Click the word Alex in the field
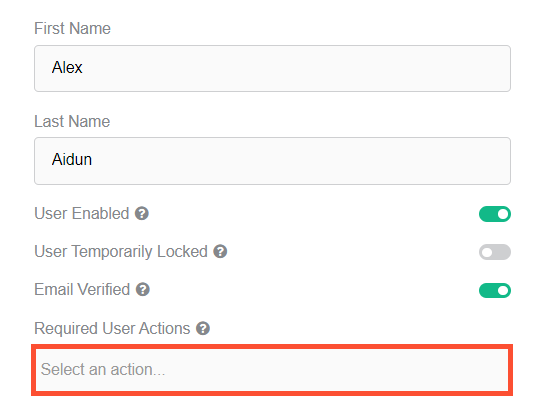This screenshot has width=533, height=408. 67,67
